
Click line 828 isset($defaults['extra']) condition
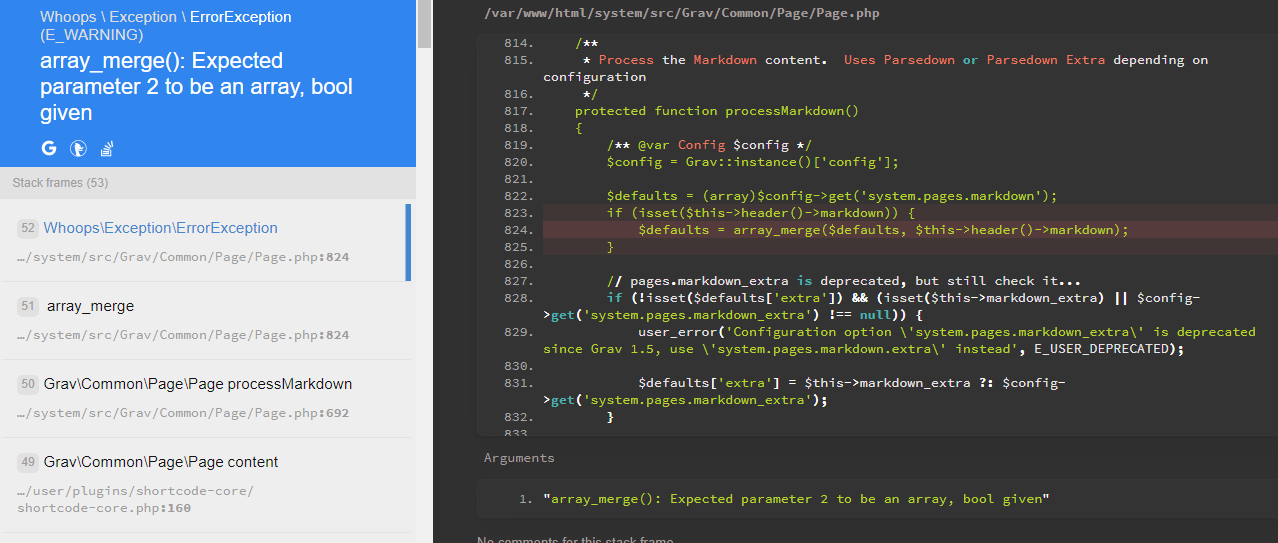pyautogui.click(x=871, y=306)
